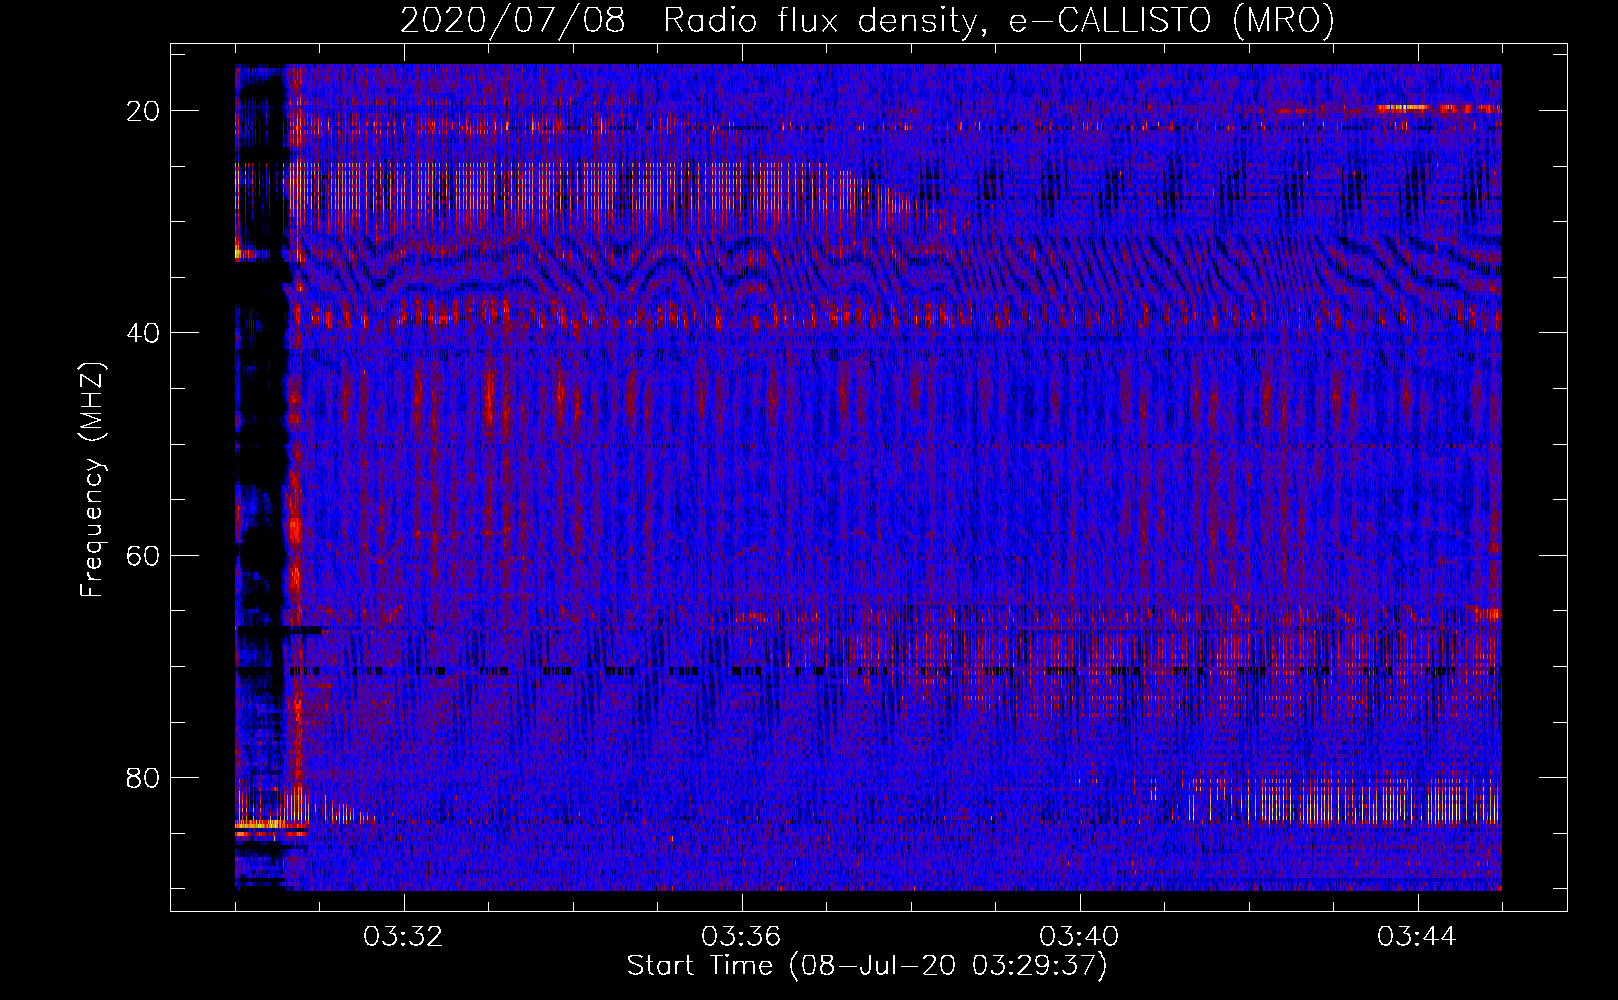1618x1000 pixels.
Task: Click the plot title "2020/07/08 Radio flux density, e-CALLISTO (MRO)"
Action: [867, 21]
